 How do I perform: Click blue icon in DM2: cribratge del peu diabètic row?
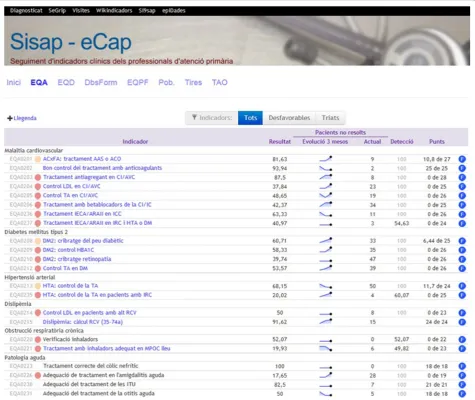click(462, 241)
